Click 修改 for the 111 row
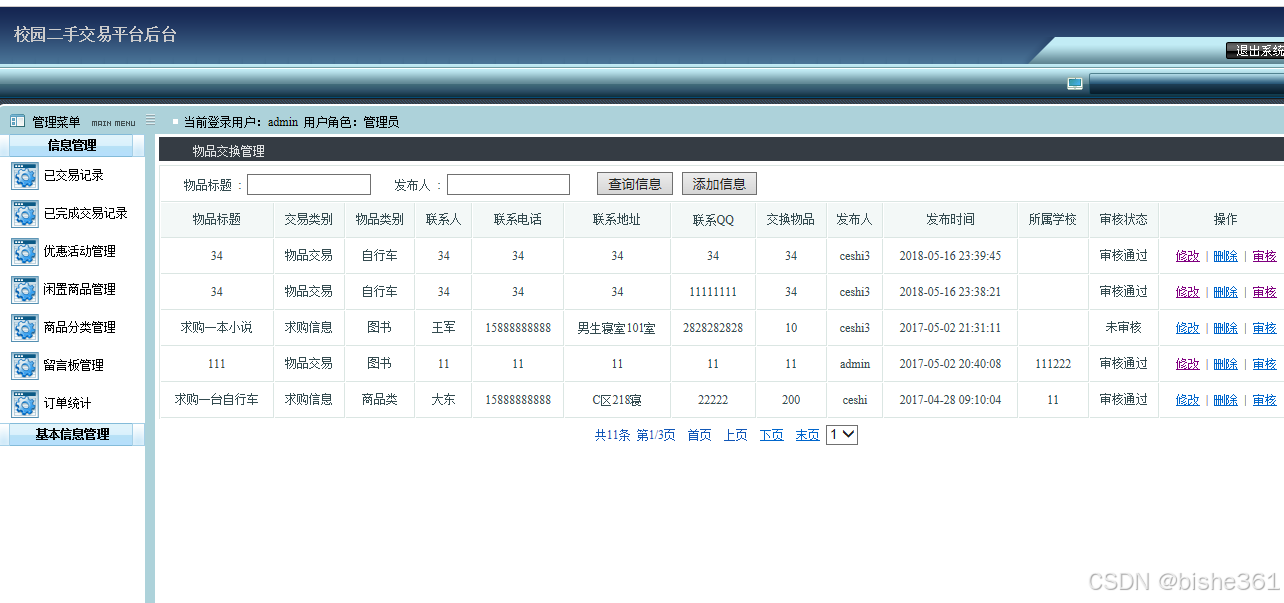The width and height of the screenshot is (1284, 603). tap(1187, 364)
